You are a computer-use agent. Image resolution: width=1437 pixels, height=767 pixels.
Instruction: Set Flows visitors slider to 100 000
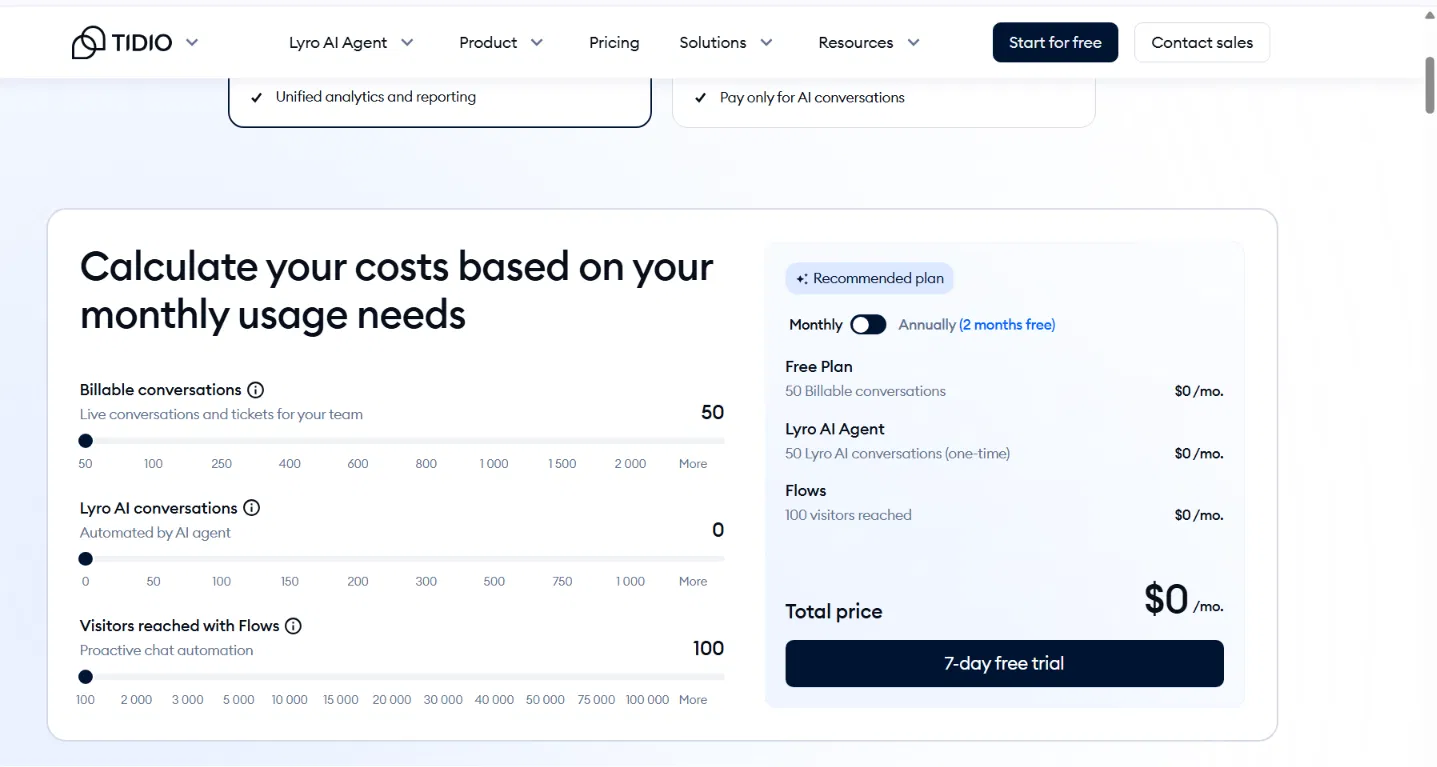[647, 700]
